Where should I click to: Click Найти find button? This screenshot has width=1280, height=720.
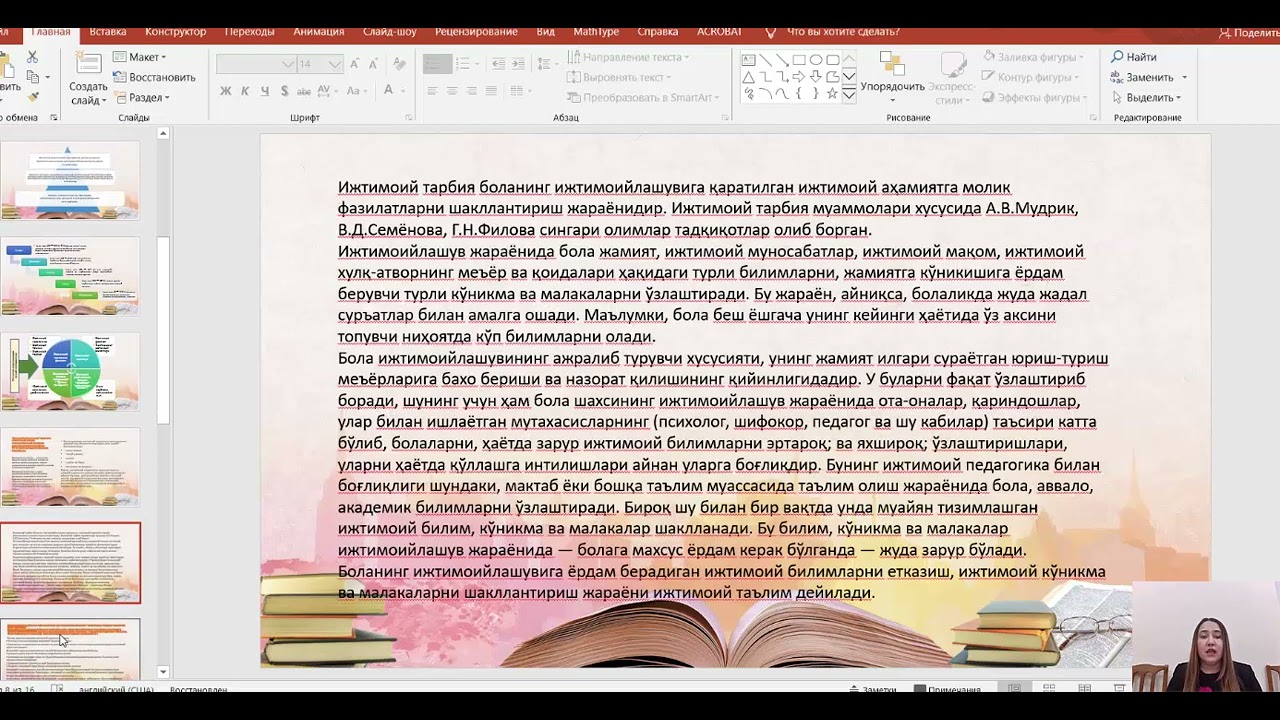coord(1134,57)
